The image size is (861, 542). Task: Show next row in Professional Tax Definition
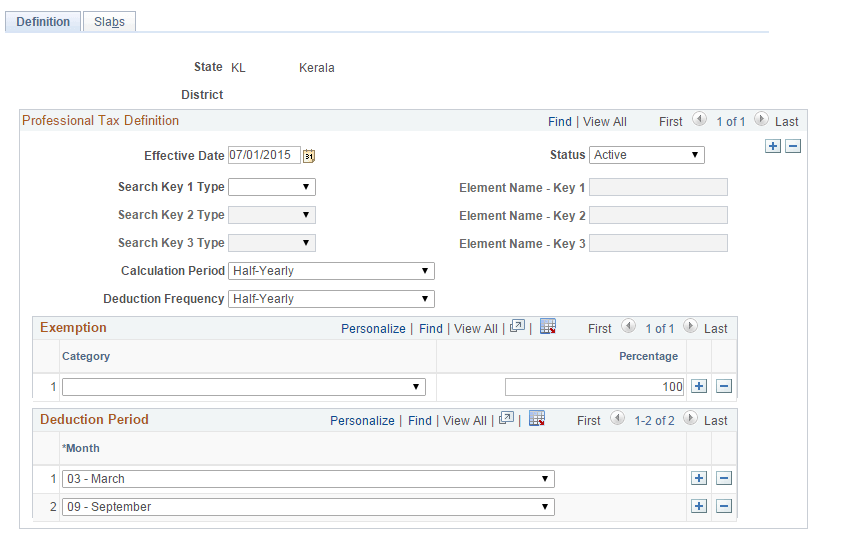[761, 119]
